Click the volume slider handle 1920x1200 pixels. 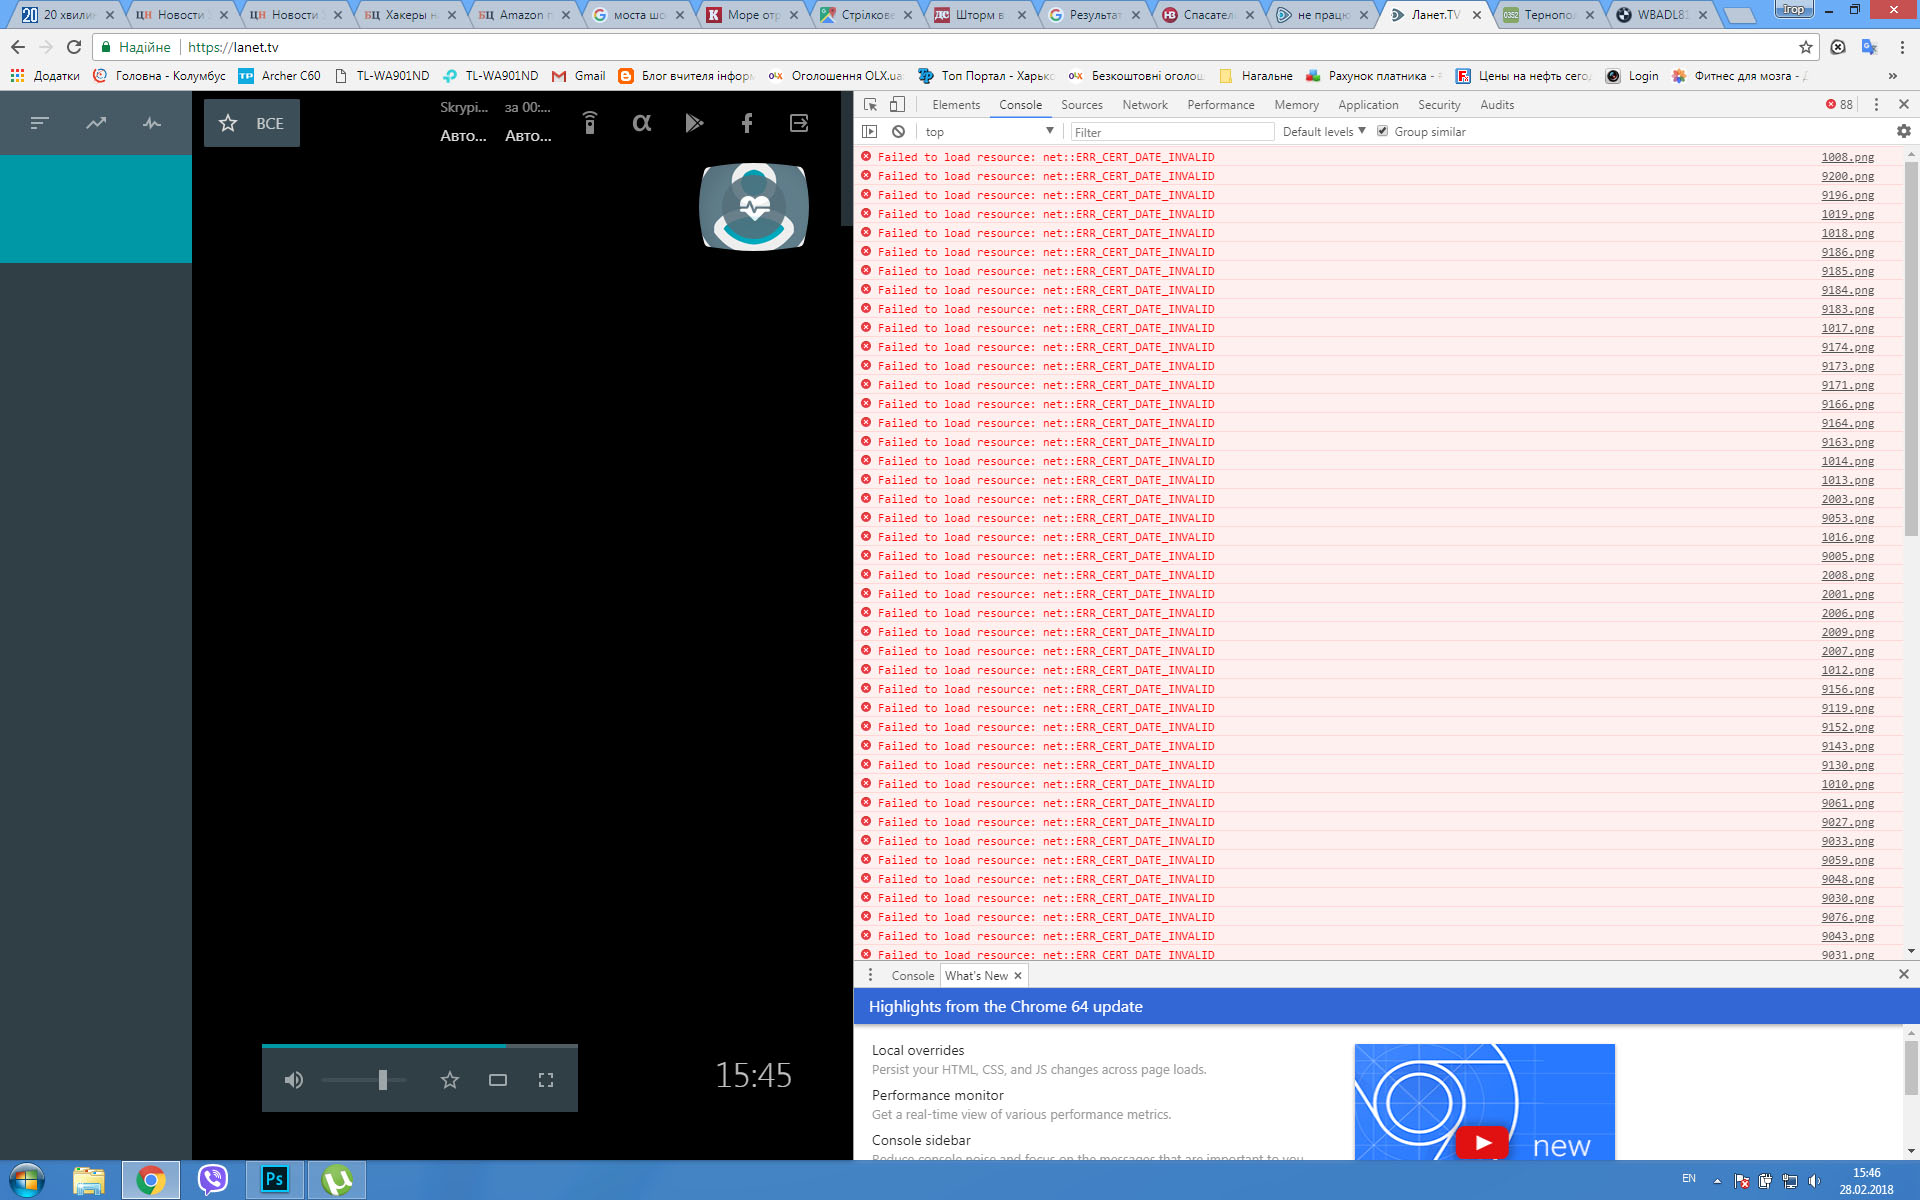[x=382, y=1080]
